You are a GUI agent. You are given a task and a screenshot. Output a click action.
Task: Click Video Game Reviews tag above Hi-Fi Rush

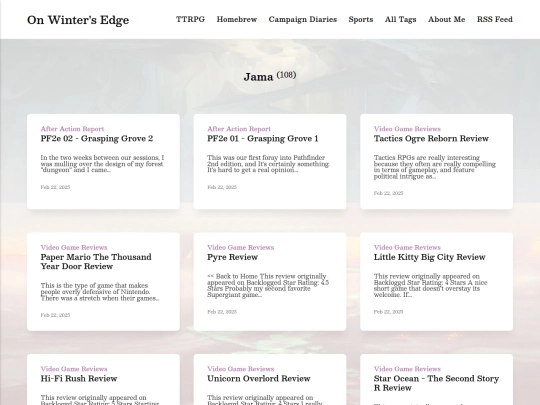coord(74,369)
